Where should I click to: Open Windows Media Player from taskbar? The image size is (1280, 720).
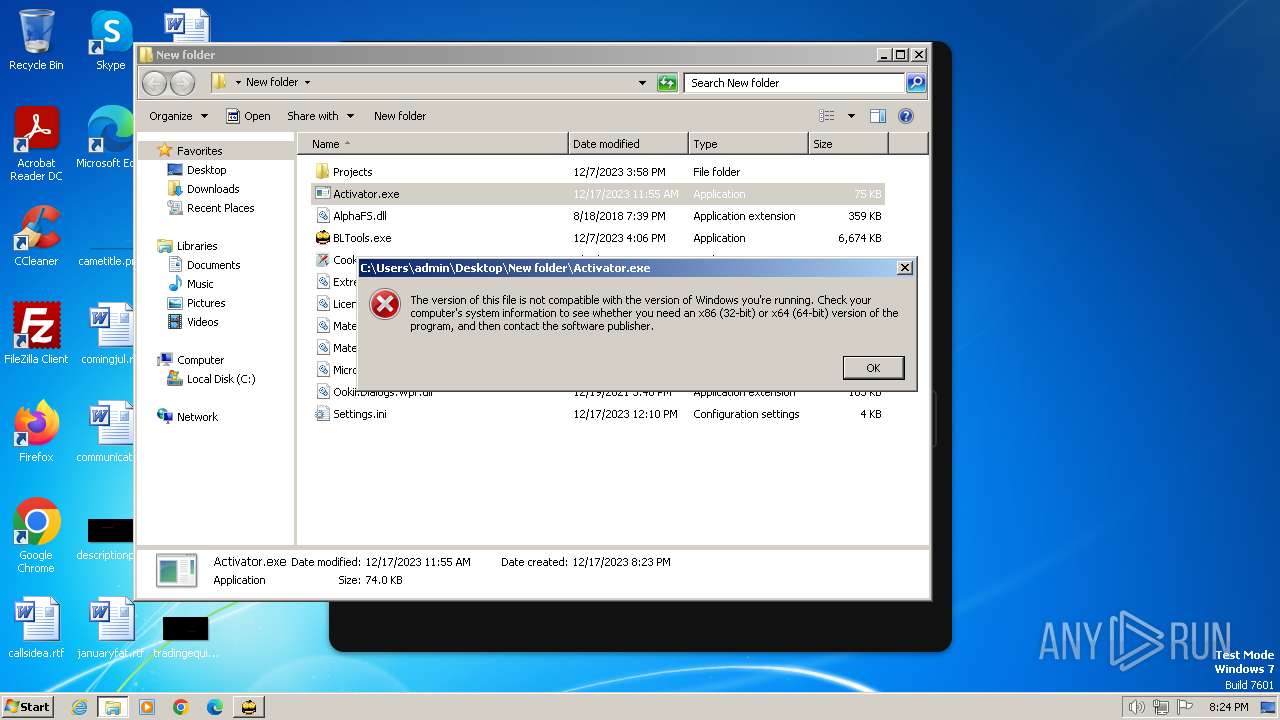coord(147,707)
